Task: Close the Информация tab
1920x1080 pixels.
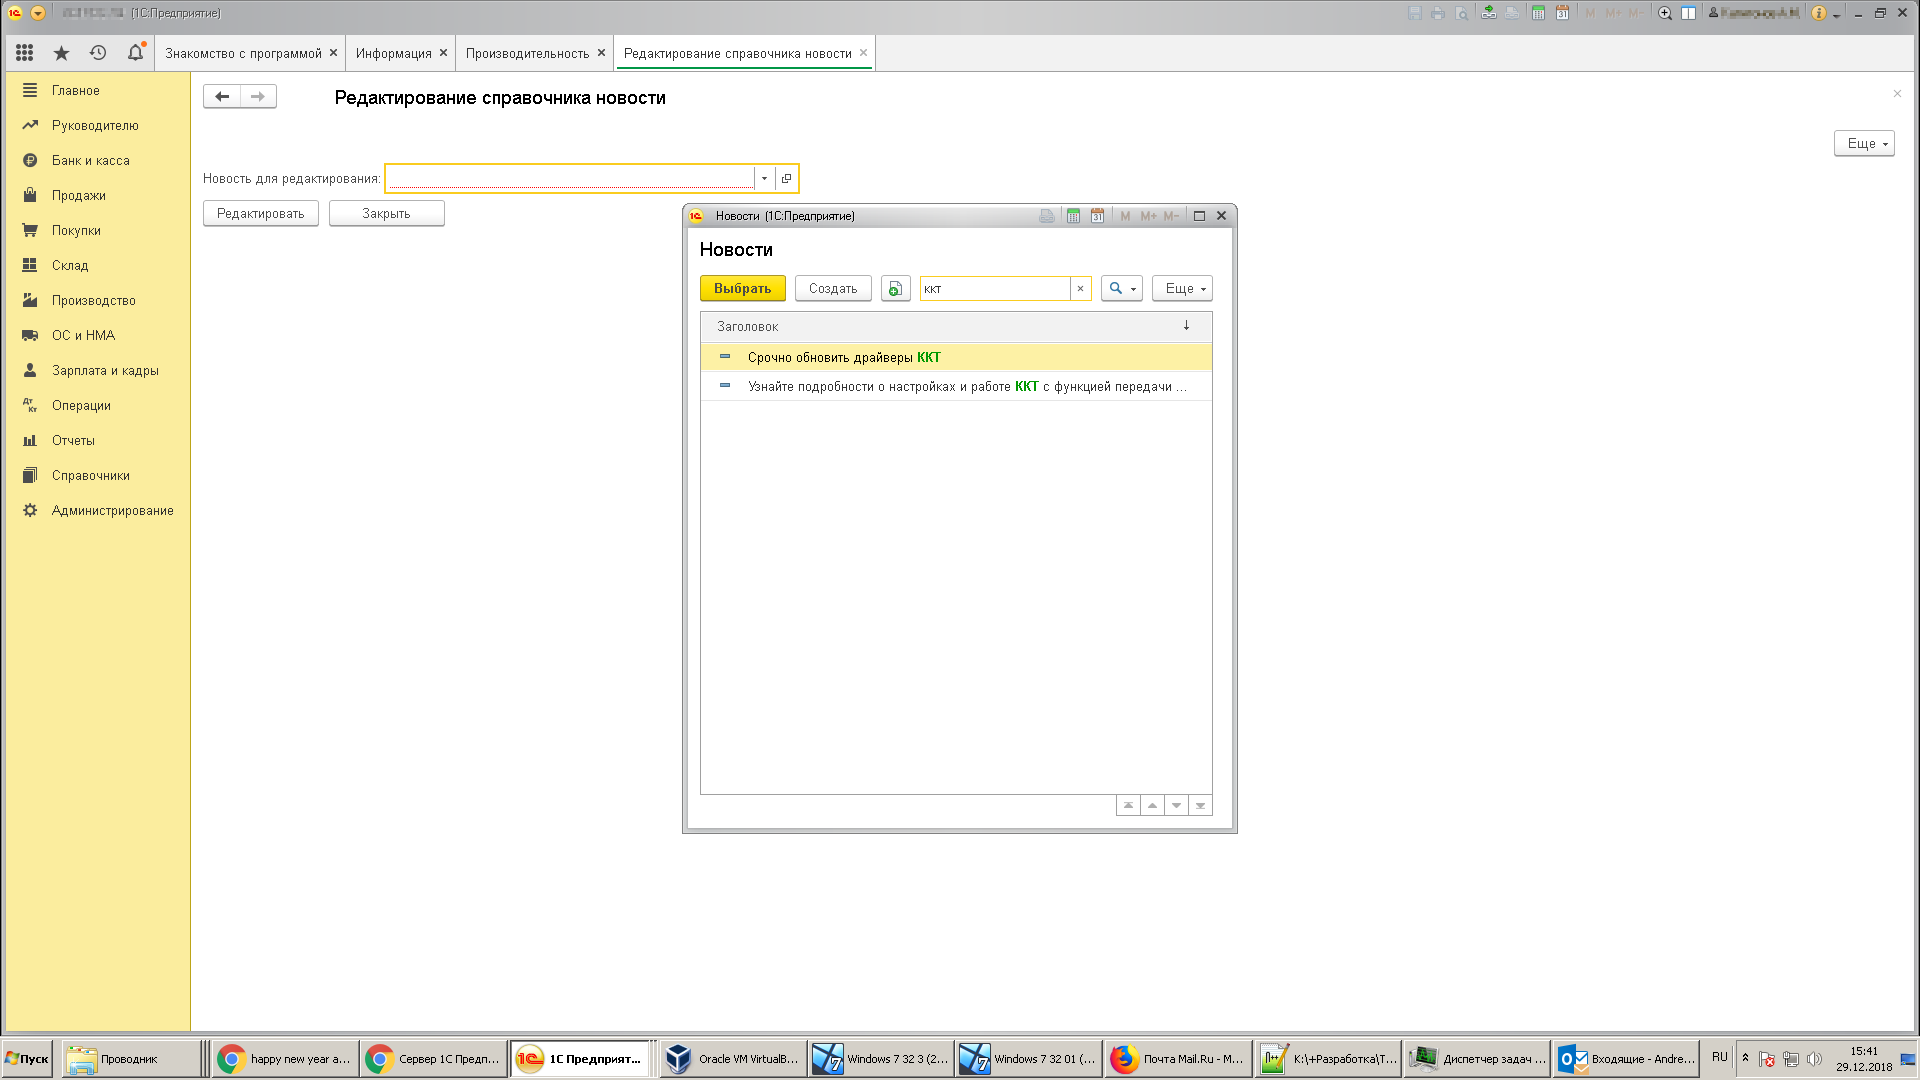Action: (443, 53)
